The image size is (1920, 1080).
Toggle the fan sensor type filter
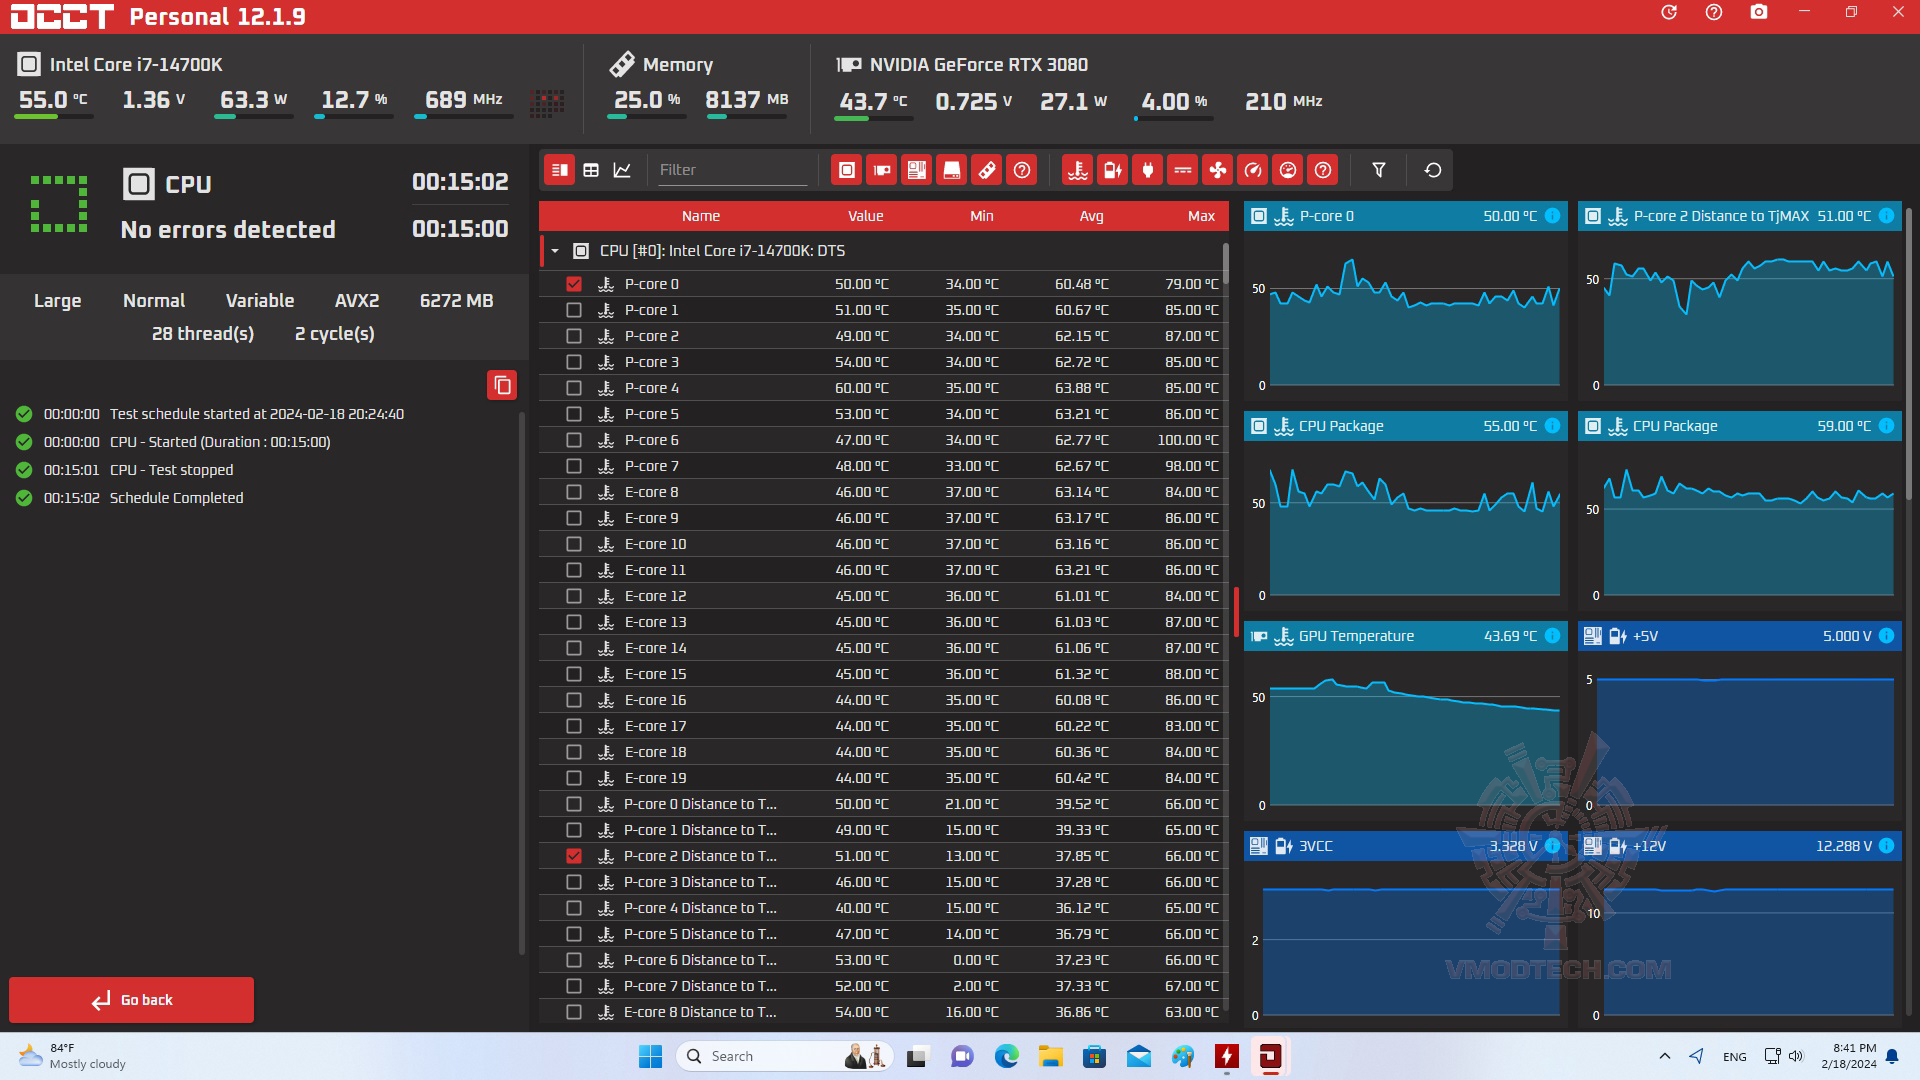pos(1217,170)
